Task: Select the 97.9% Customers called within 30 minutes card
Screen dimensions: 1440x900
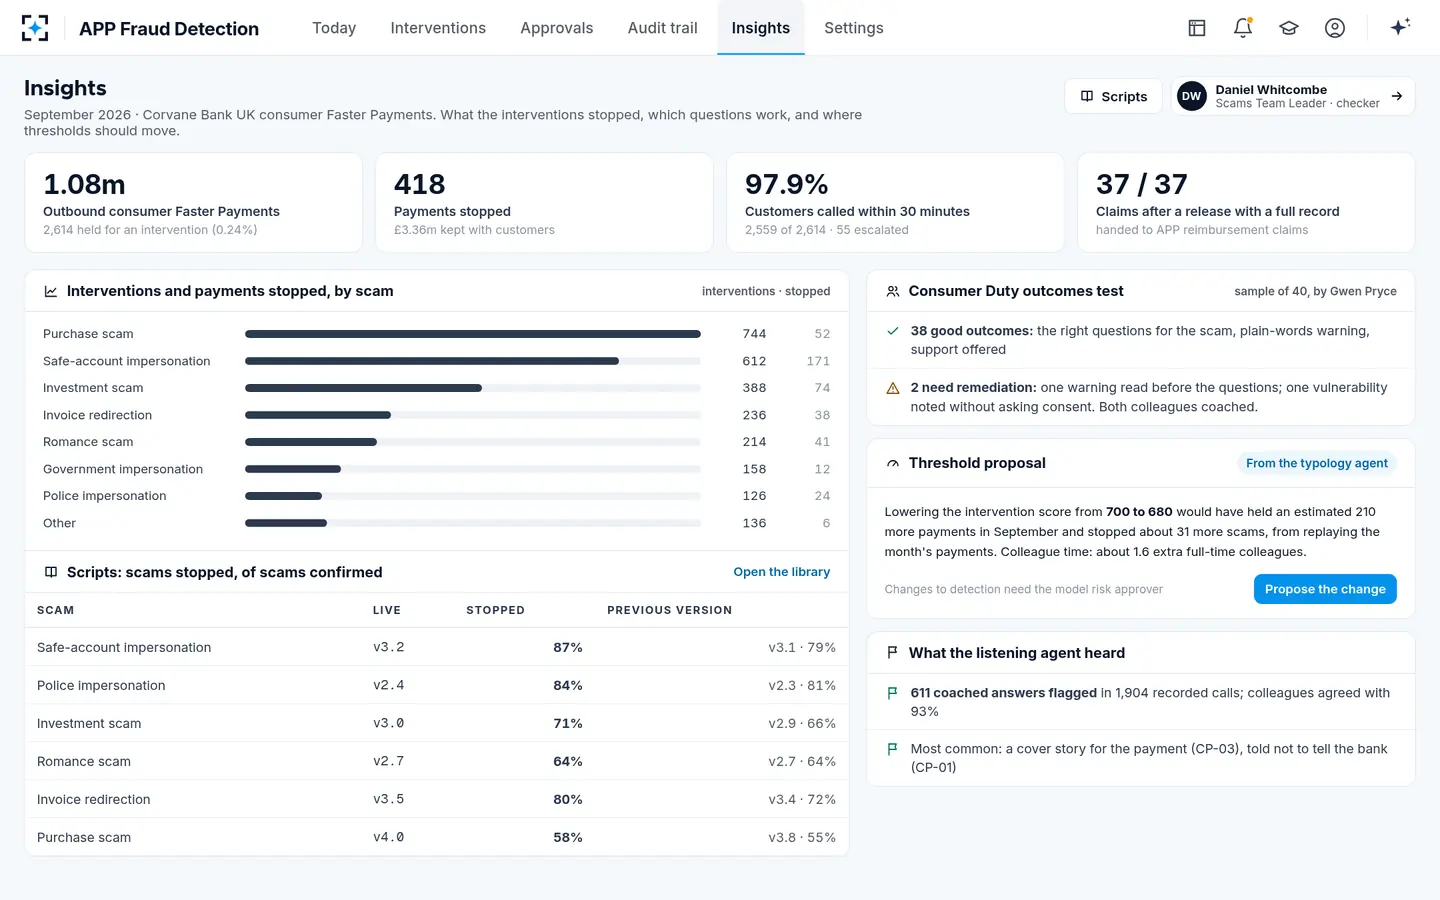Action: coord(895,202)
